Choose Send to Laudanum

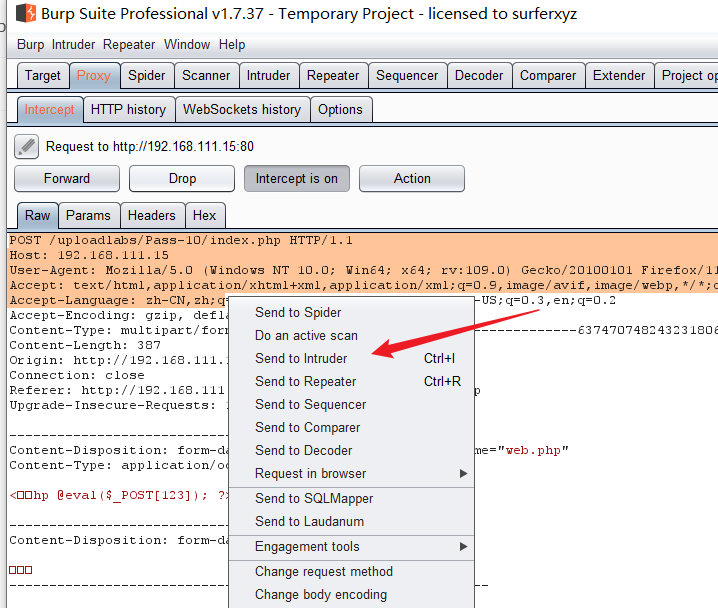[x=351, y=521]
